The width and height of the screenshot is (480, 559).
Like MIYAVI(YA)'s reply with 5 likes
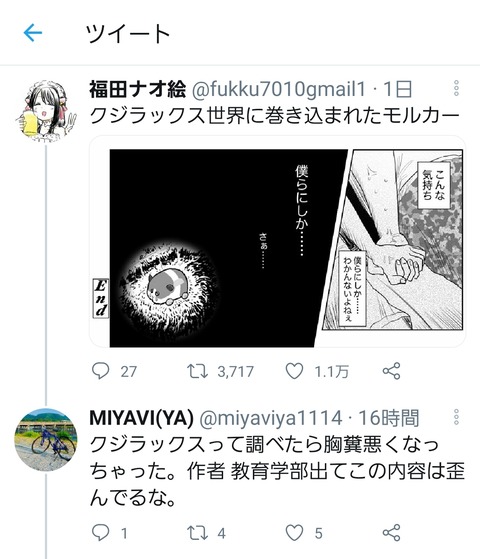295,533
